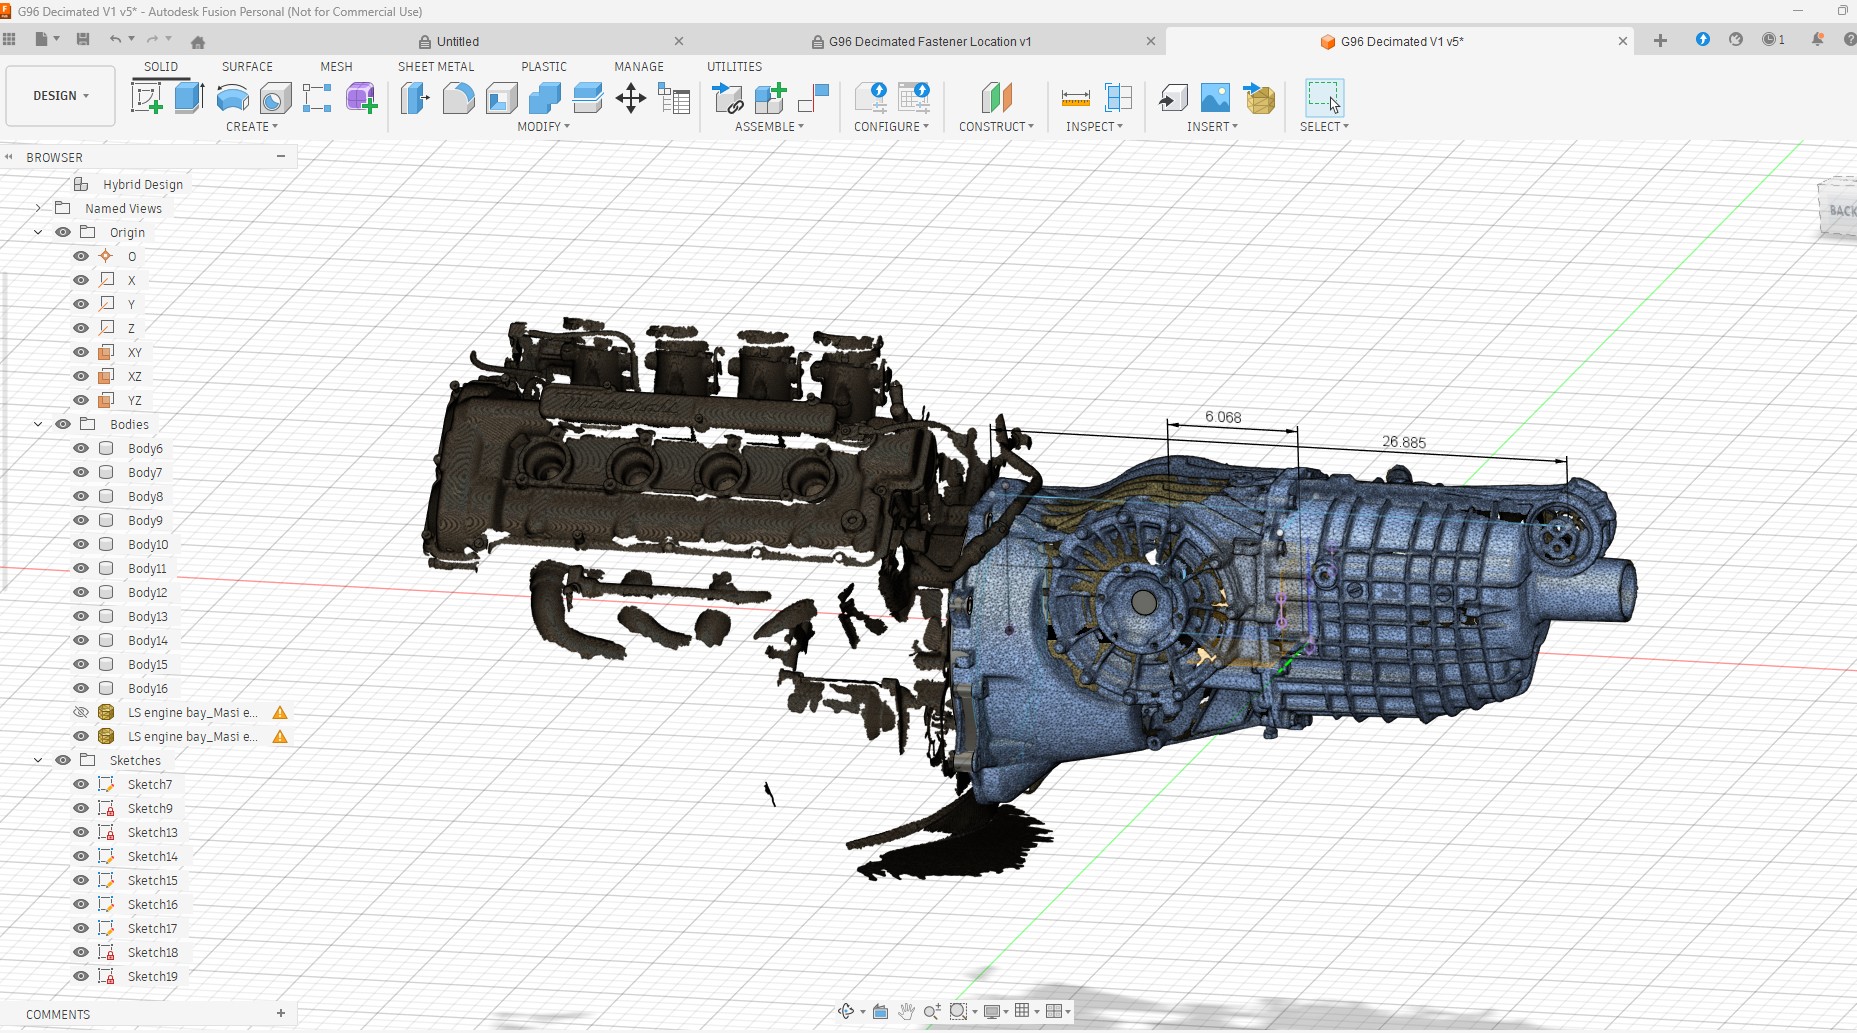Hide Body6 using its eye icon

81,448
